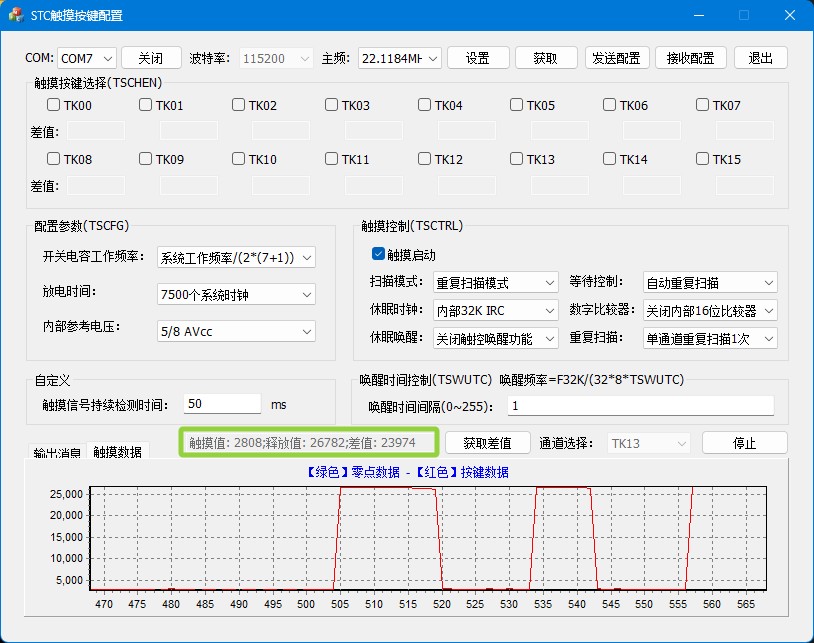Open the 开关电容工作频率 dropdown
The height and width of the screenshot is (643, 814).
[x=236, y=257]
